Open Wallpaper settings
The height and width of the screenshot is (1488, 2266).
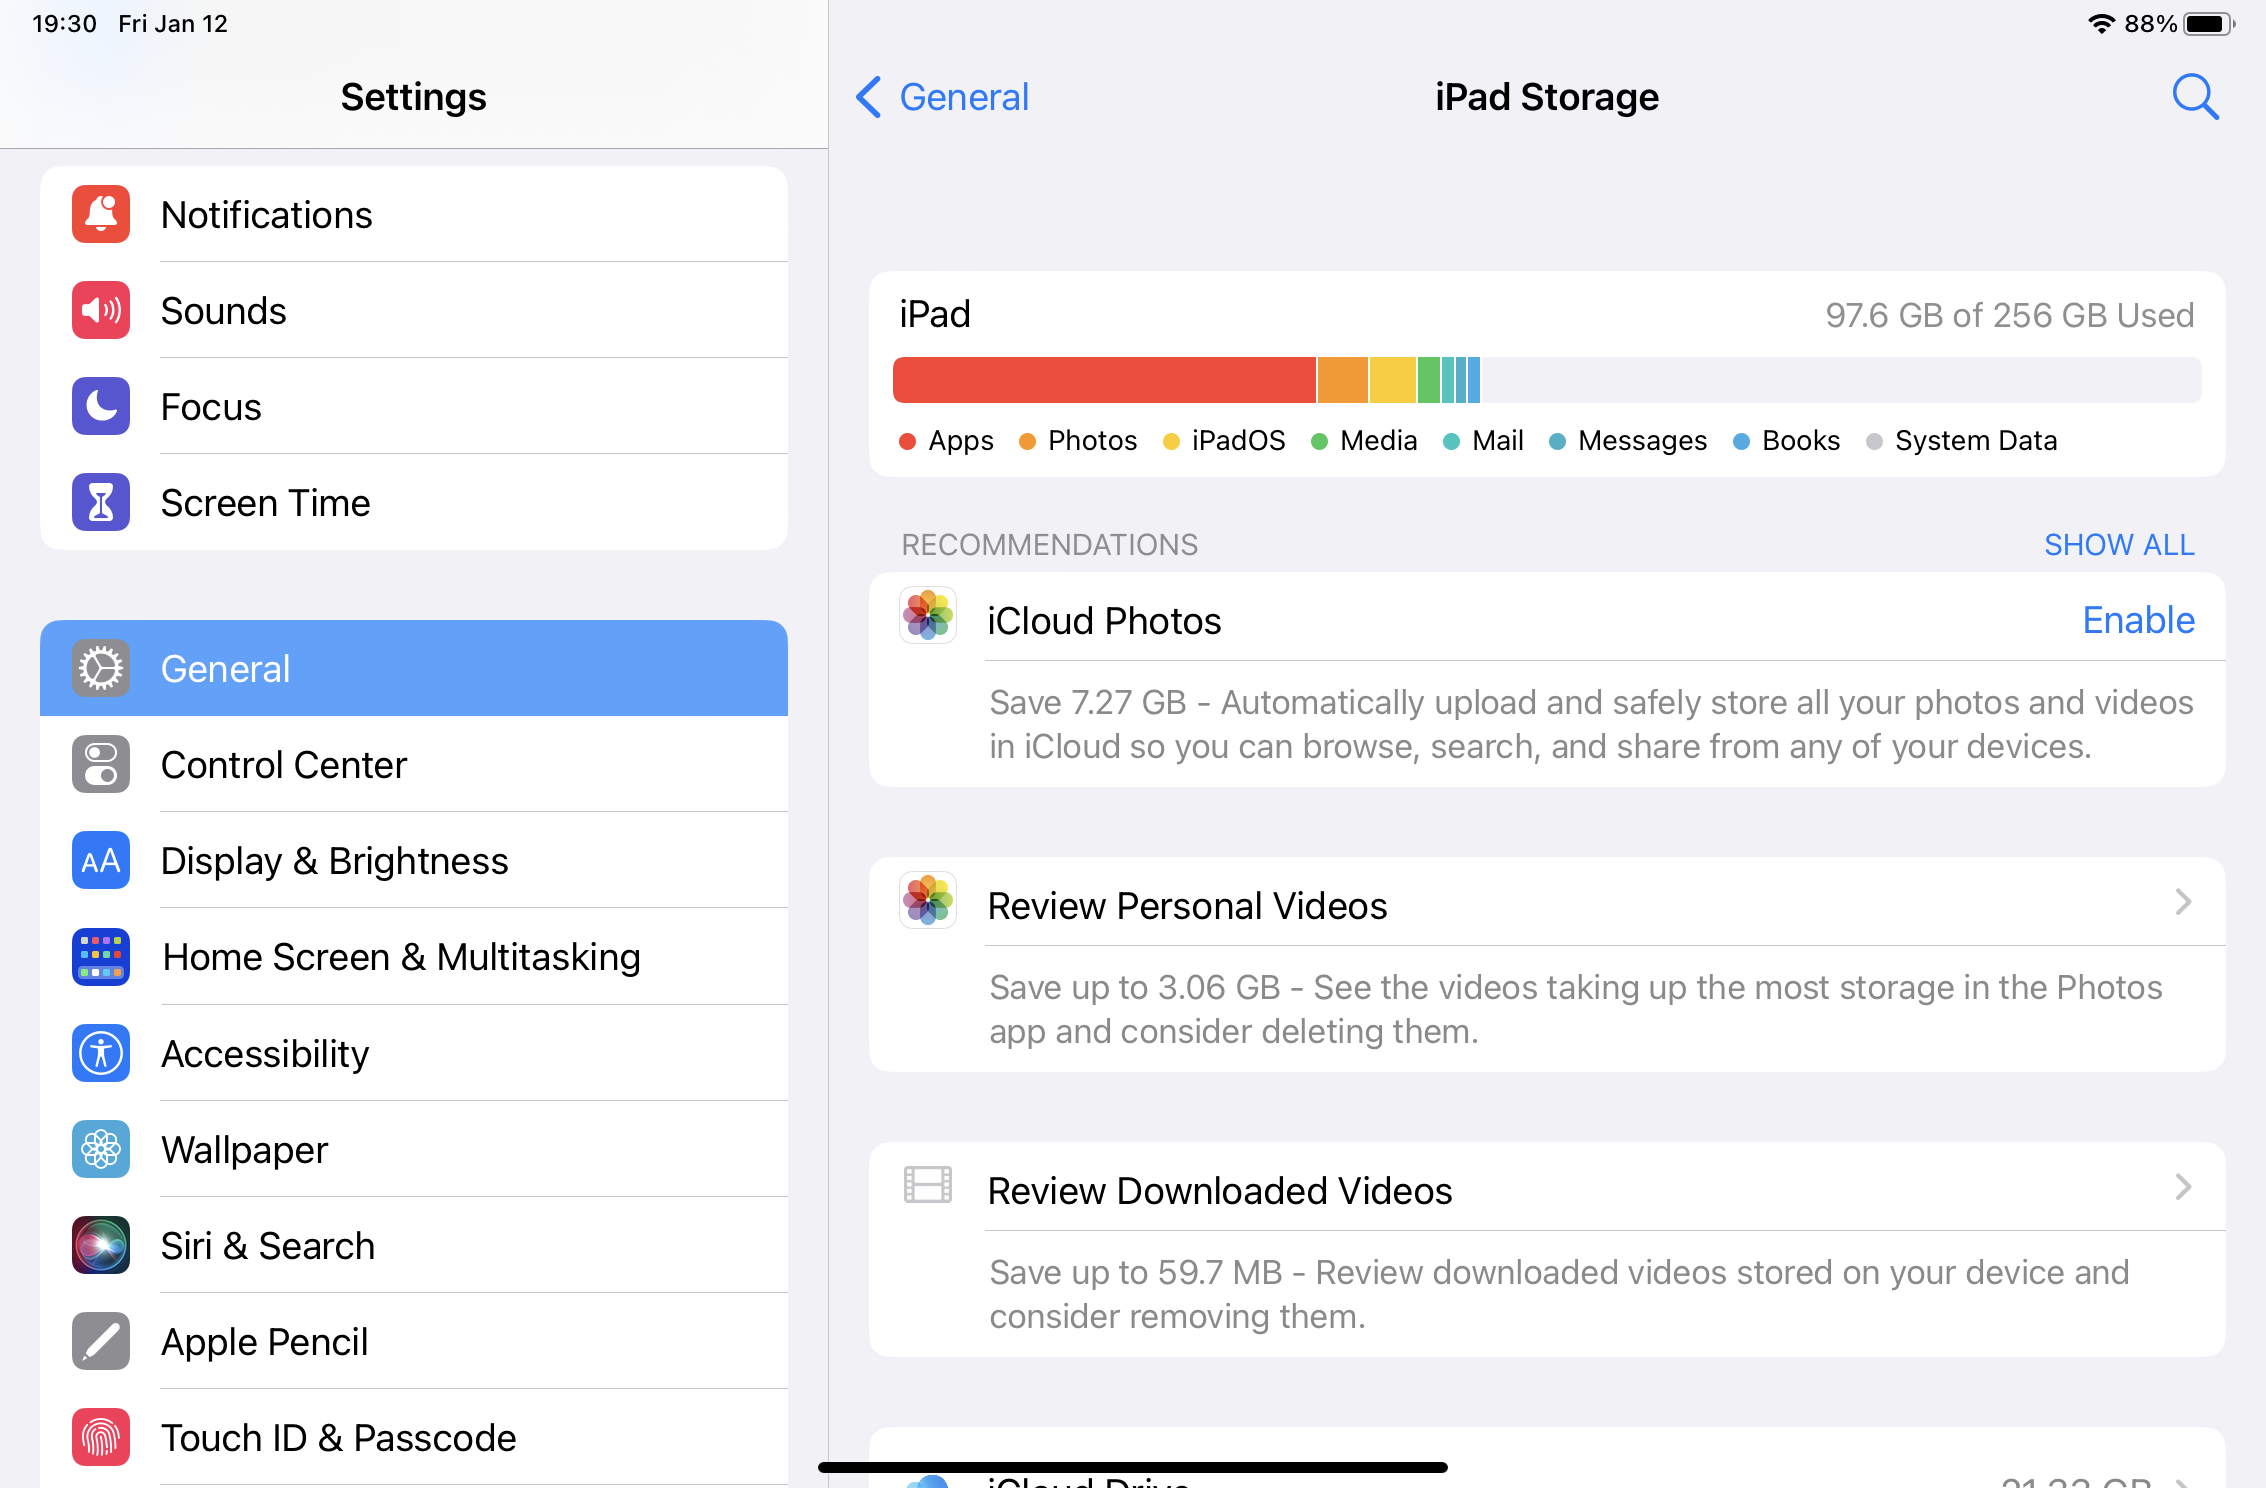414,1149
